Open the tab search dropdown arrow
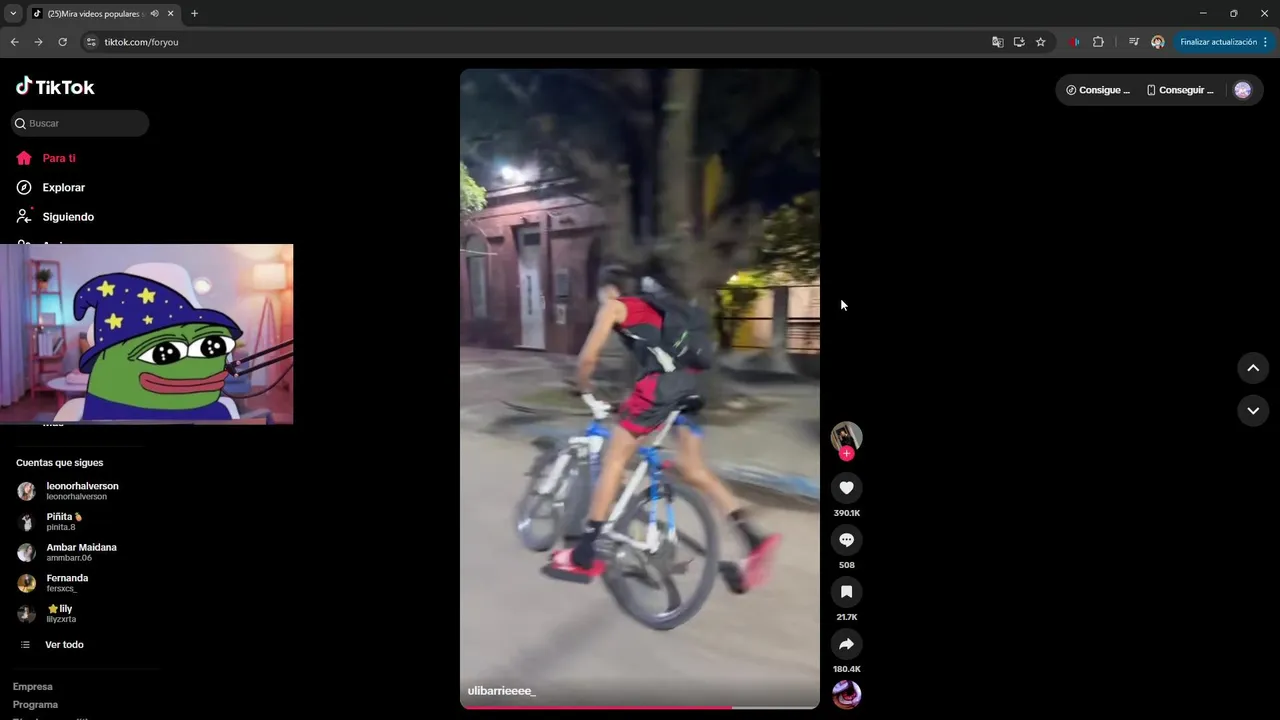1280x720 pixels. pos(13,13)
